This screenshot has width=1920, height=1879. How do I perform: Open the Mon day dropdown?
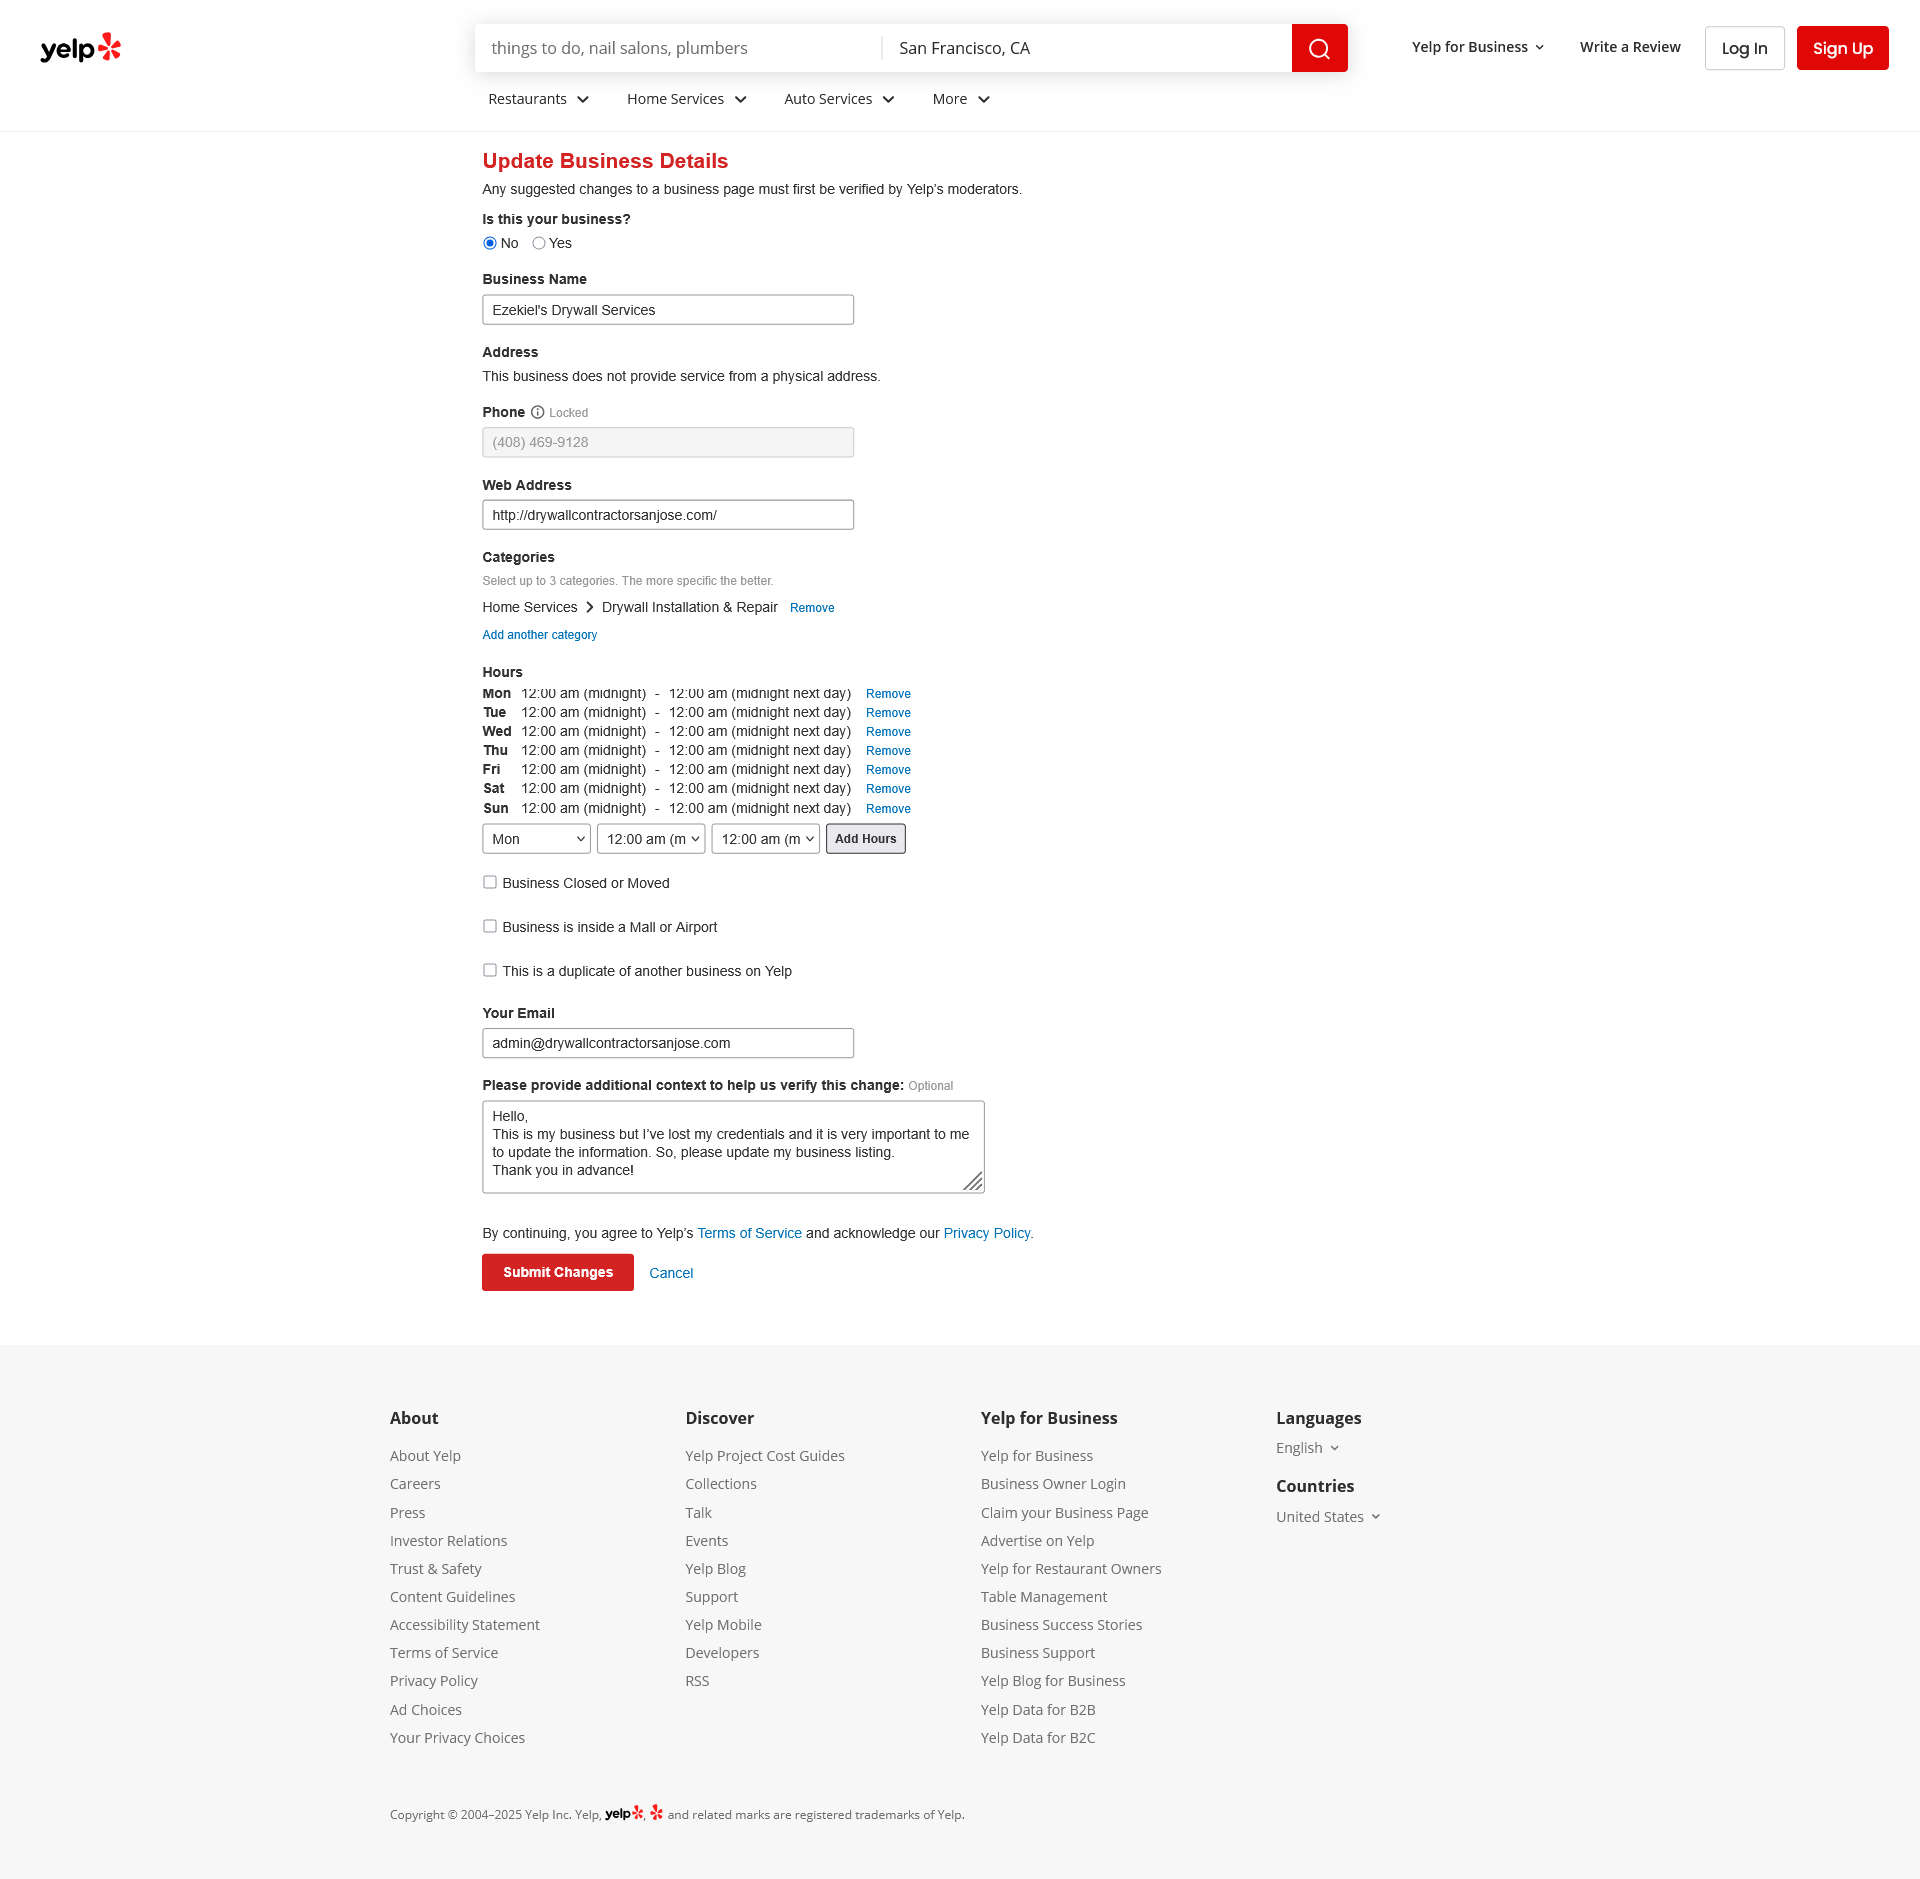click(536, 839)
